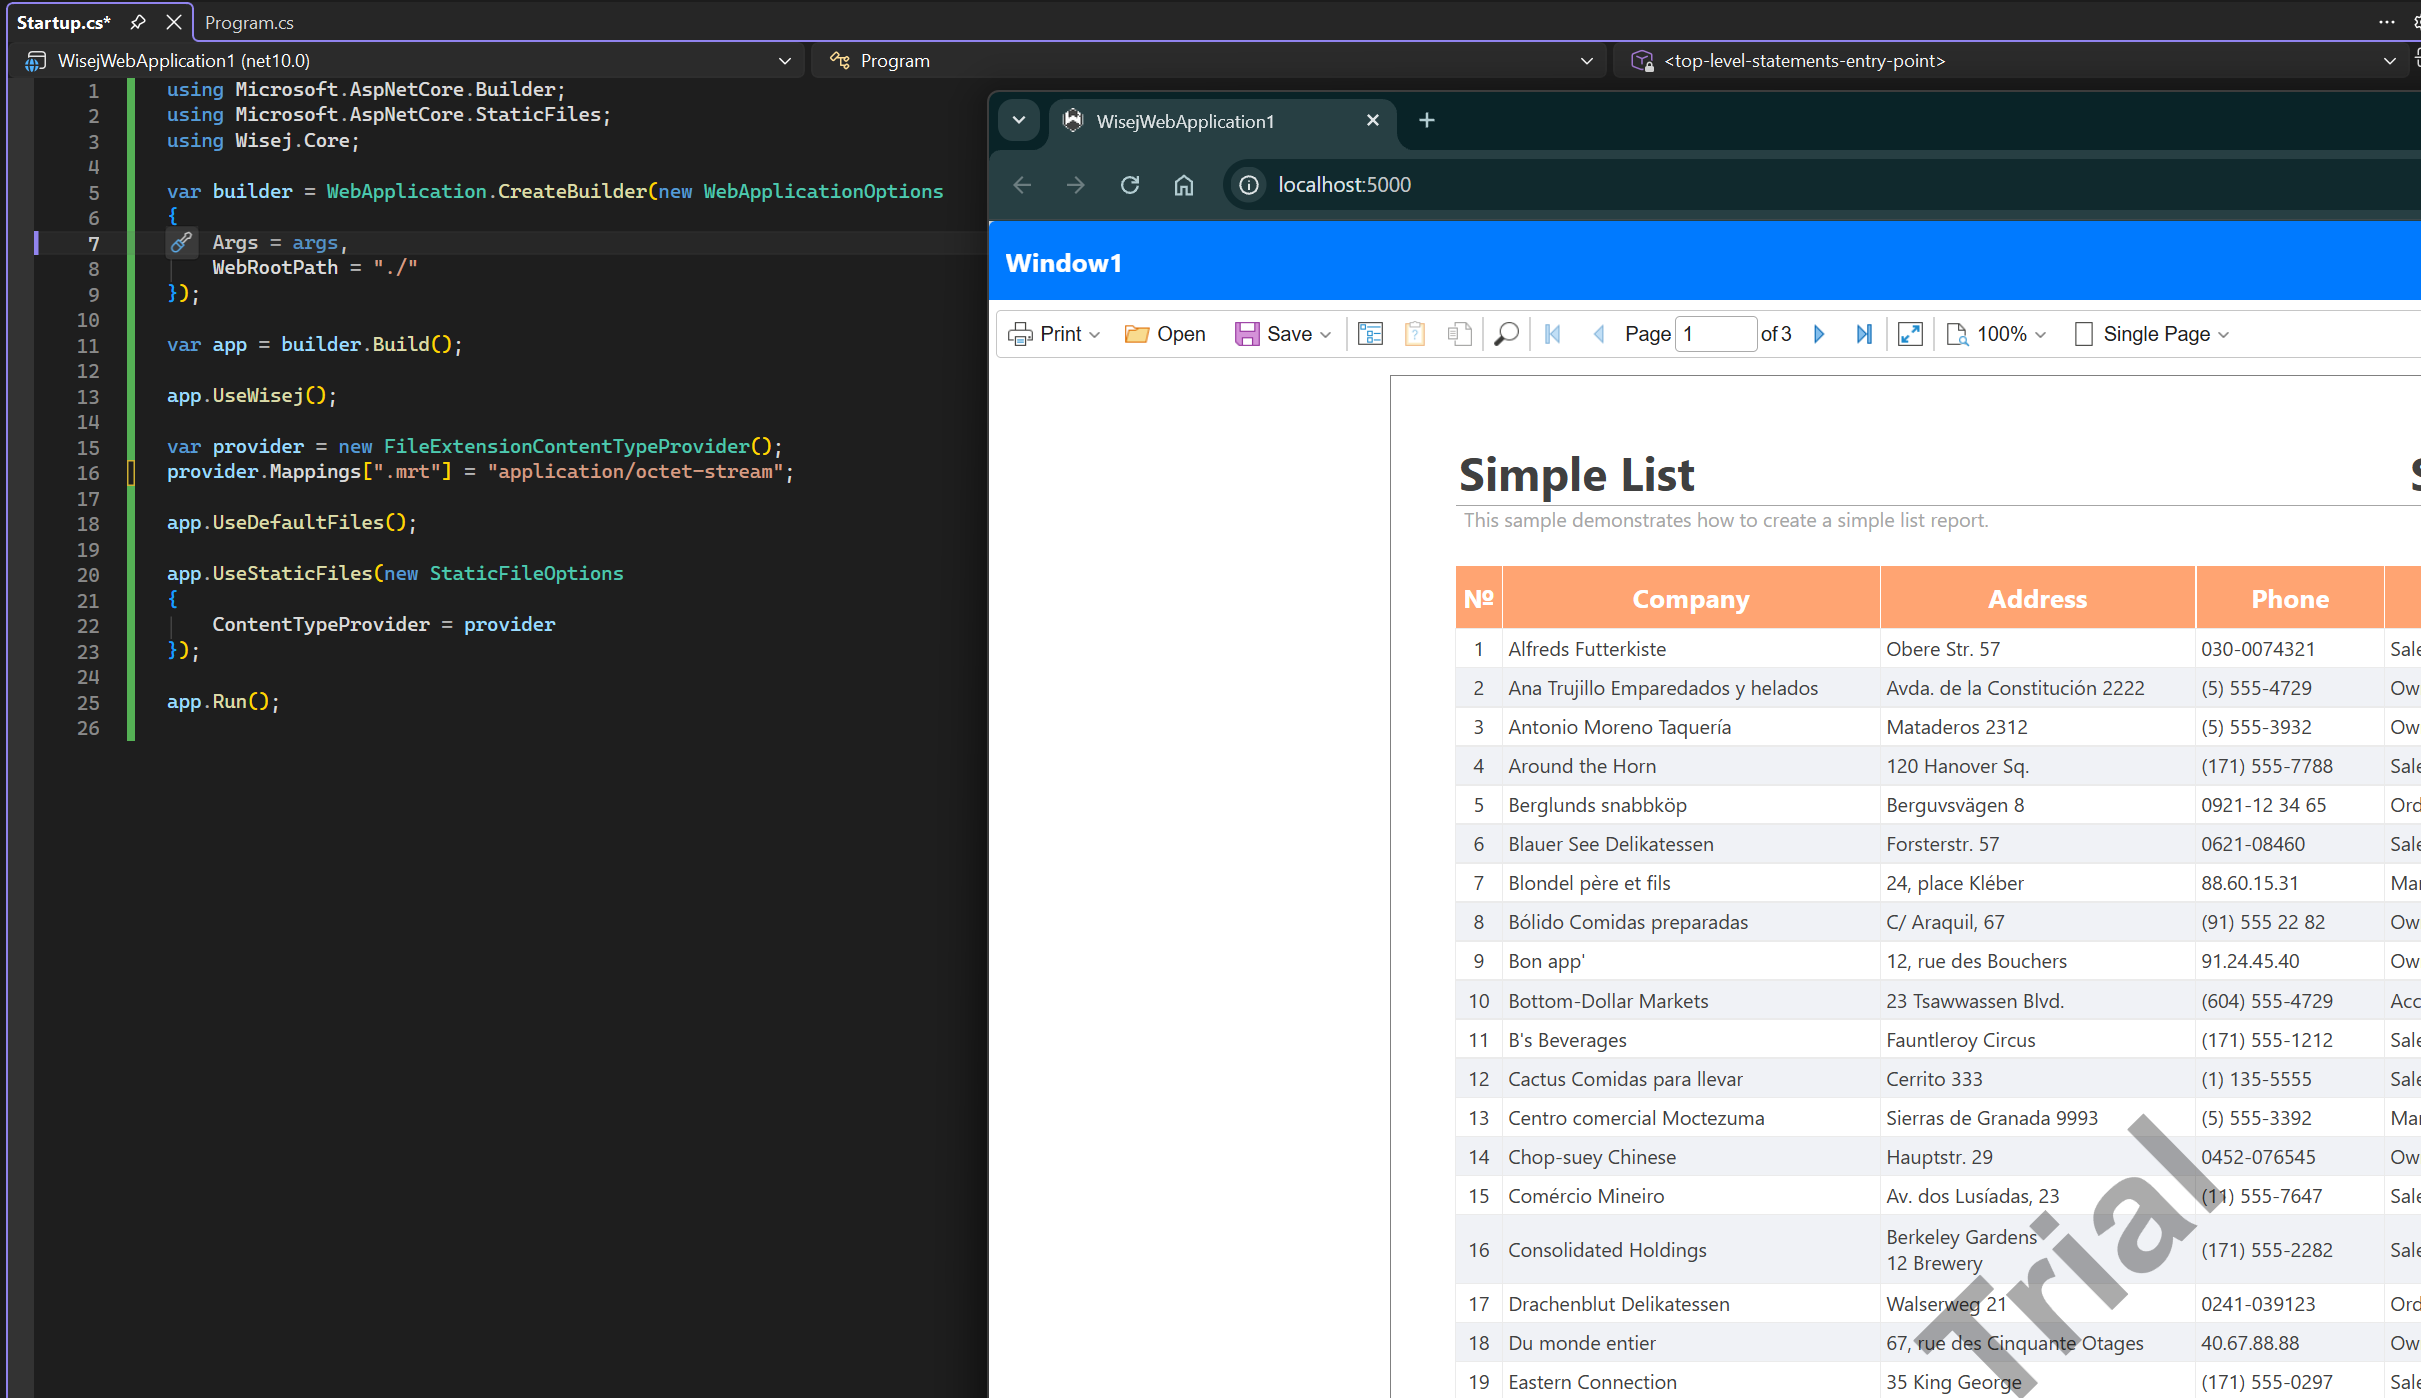This screenshot has height=1398, width=2421.
Task: Open the find/search tool in the report viewer
Action: [1506, 333]
